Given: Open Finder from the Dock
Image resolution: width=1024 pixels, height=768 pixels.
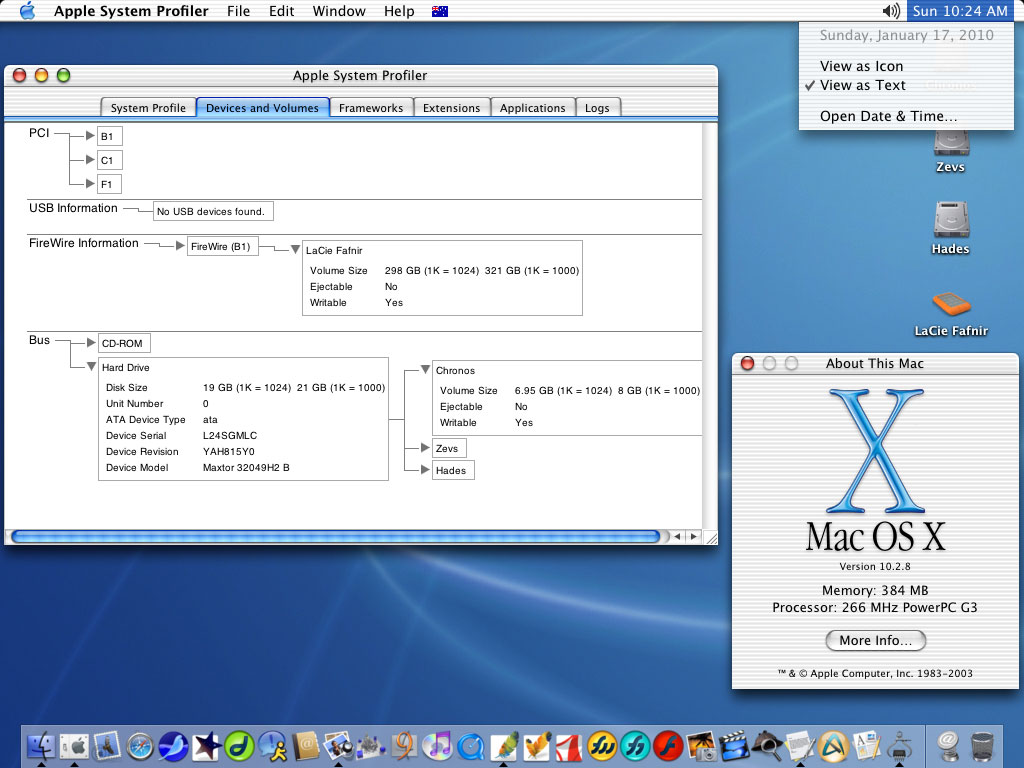Looking at the screenshot, I should [40, 746].
